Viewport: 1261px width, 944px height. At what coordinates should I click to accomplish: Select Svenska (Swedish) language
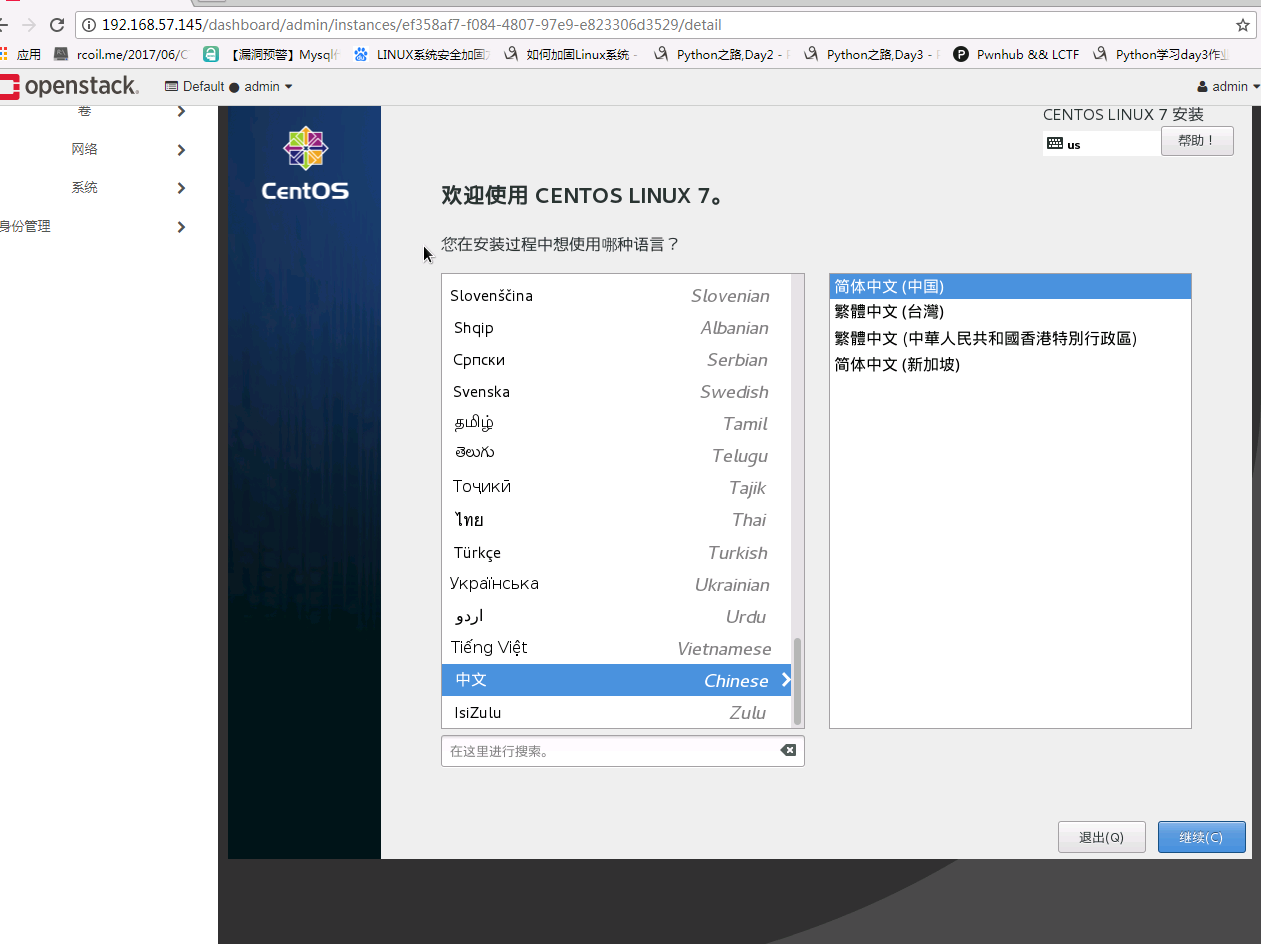click(616, 392)
